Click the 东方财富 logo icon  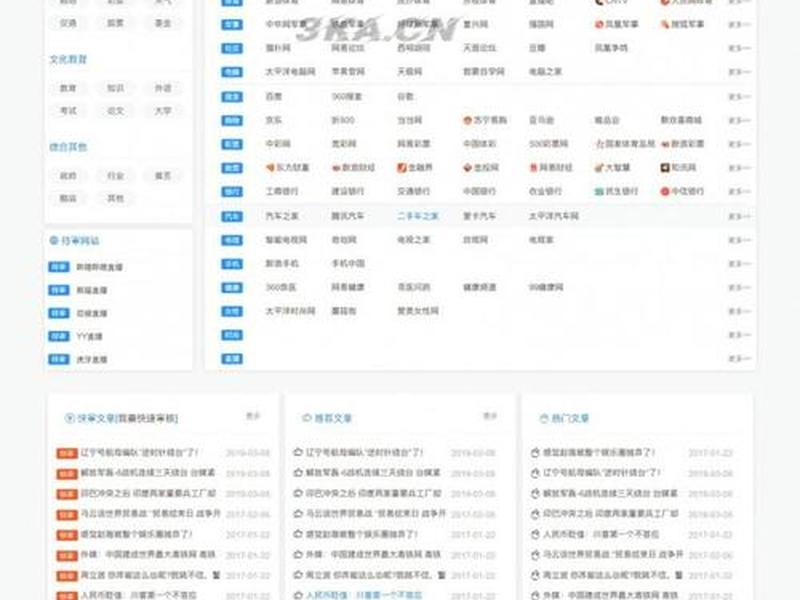click(x=270, y=167)
